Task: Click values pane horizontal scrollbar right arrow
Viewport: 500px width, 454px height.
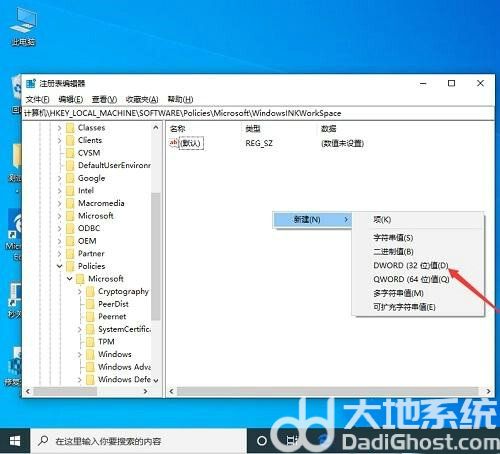Action: pos(488,391)
